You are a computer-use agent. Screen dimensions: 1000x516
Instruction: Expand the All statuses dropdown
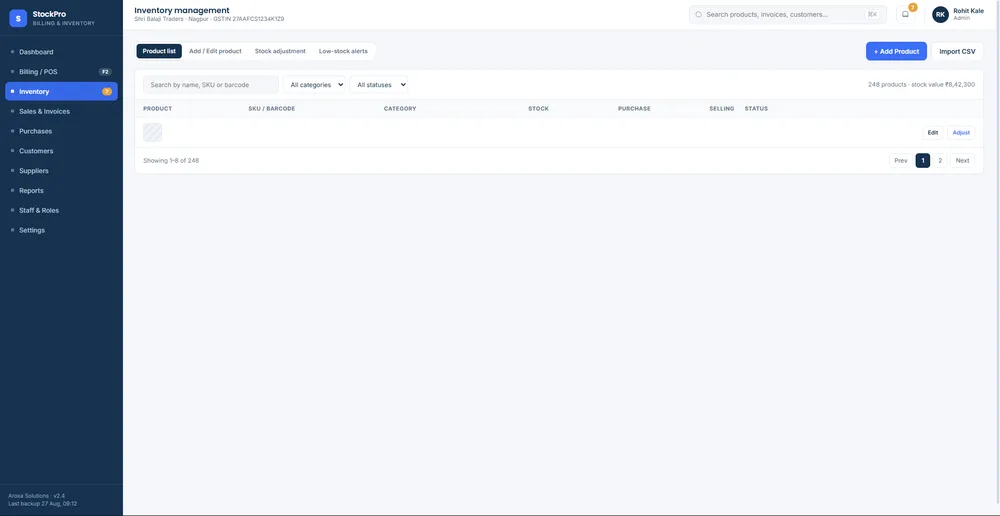tap(379, 84)
